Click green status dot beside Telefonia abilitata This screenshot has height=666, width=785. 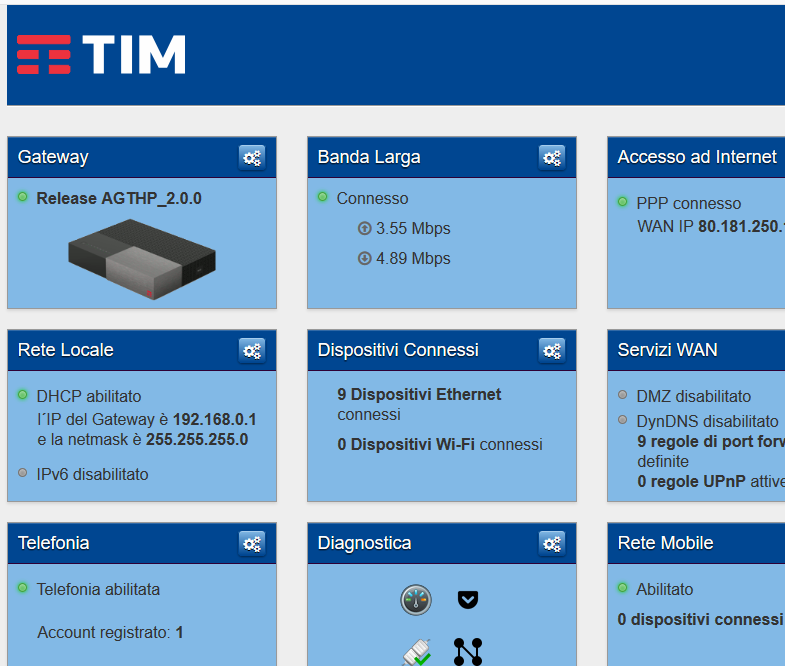(23, 587)
